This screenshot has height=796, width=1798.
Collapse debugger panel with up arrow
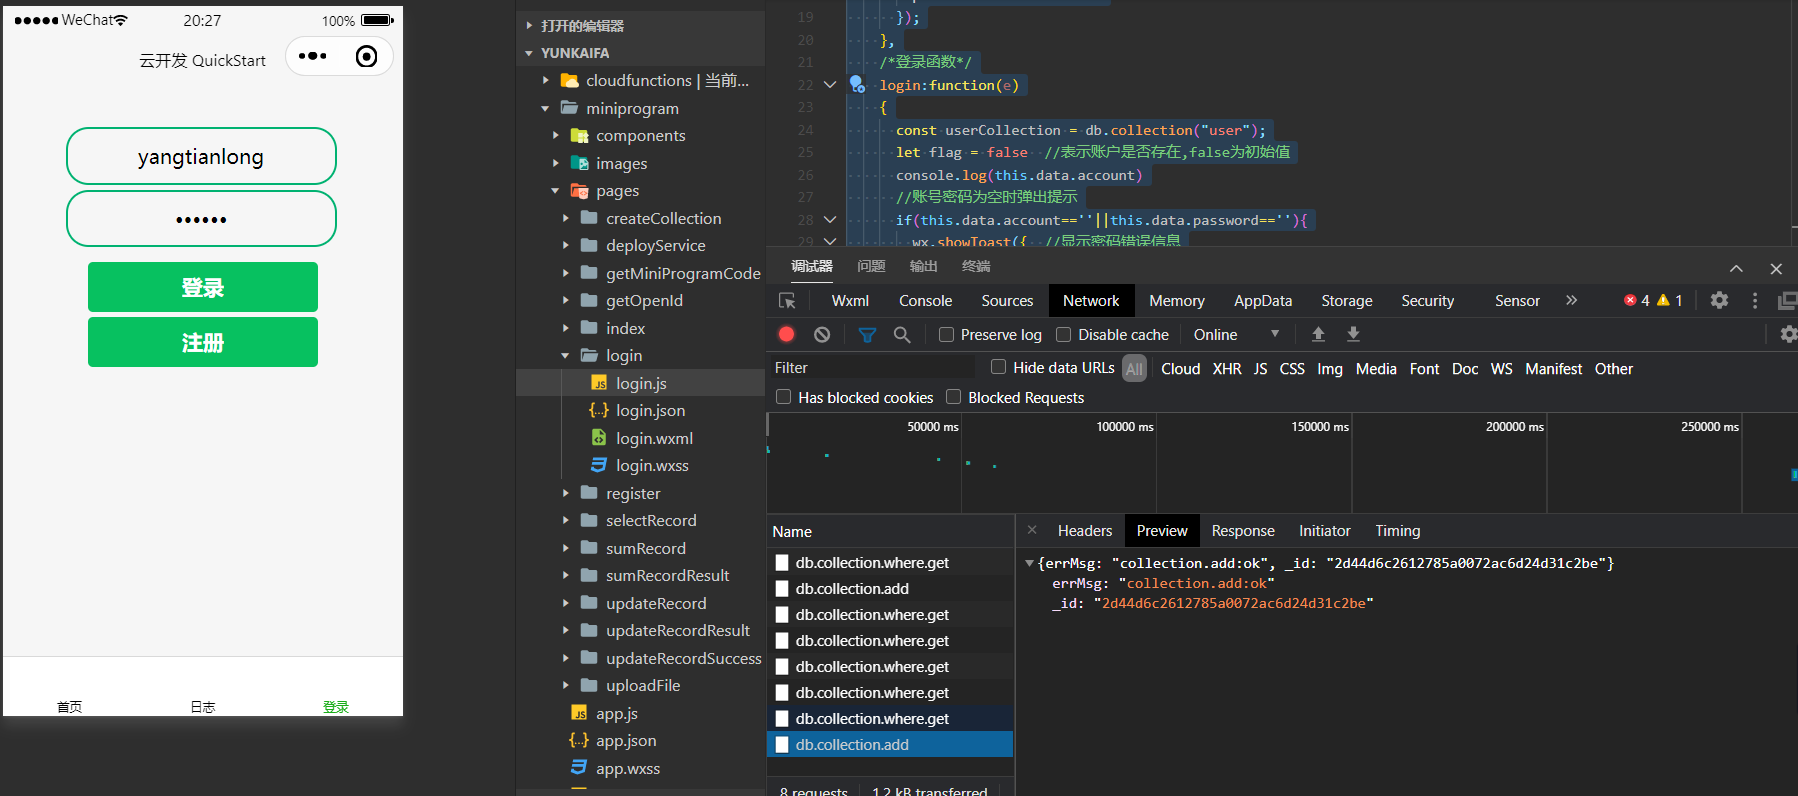[1736, 268]
